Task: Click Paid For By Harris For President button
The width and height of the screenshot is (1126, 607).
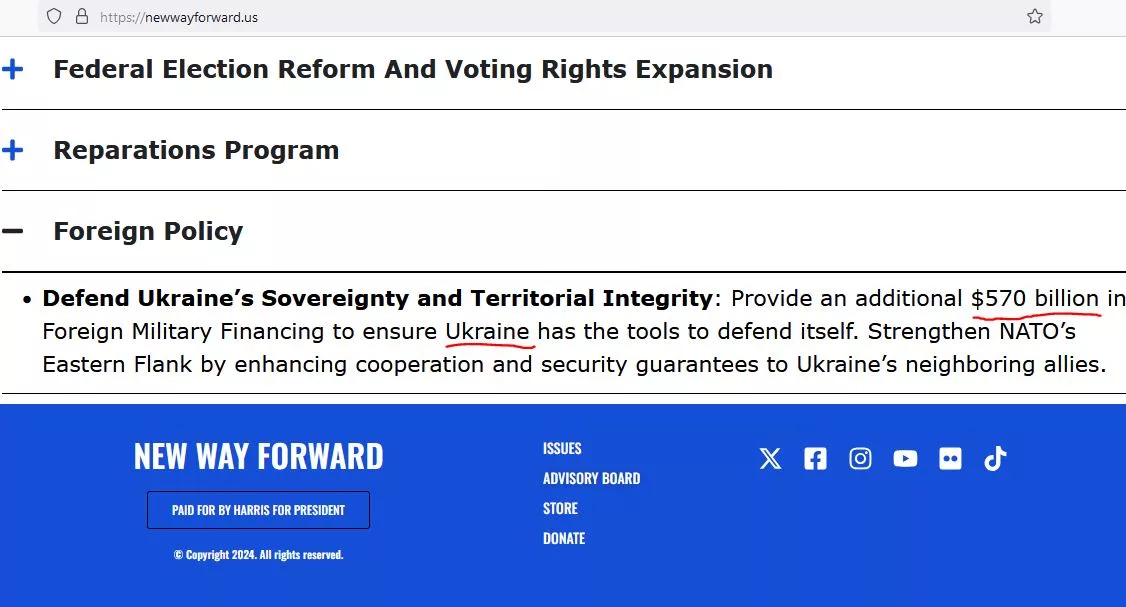Action: click(x=258, y=510)
